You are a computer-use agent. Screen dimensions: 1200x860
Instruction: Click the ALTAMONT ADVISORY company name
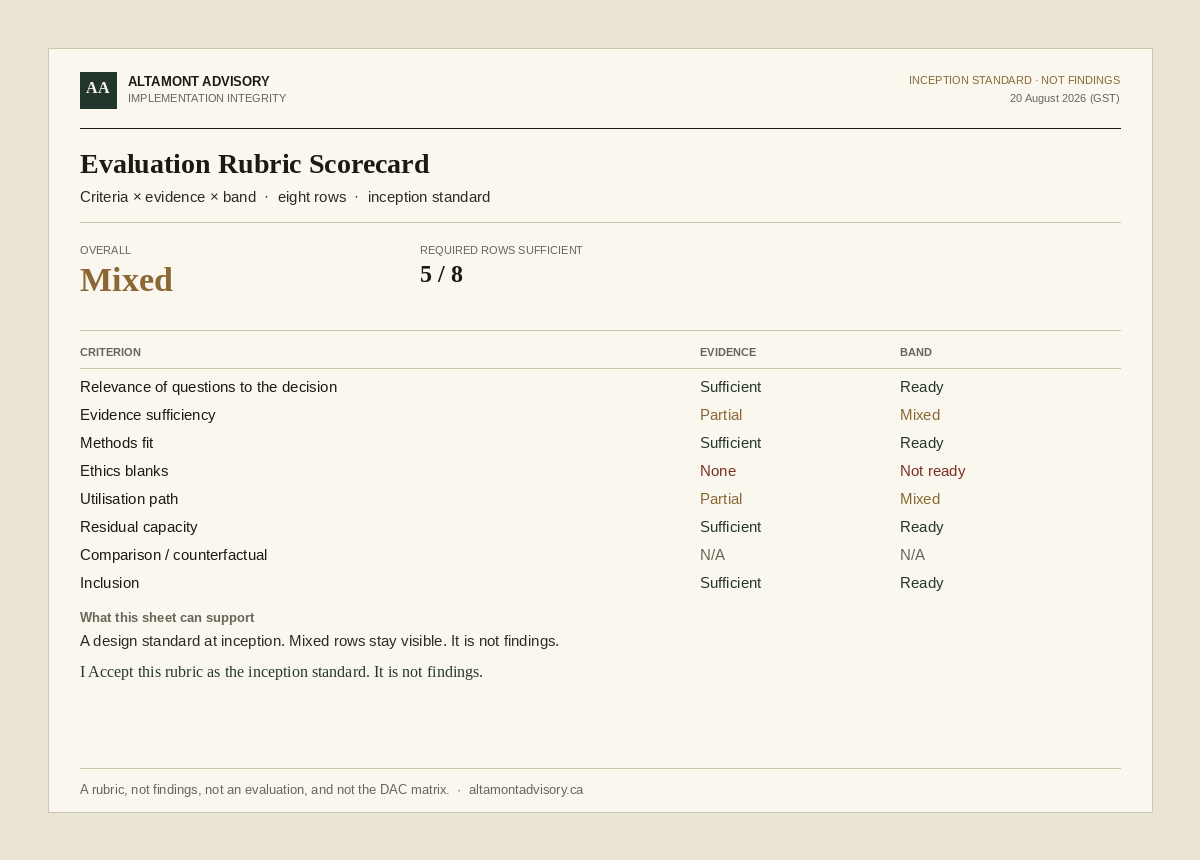199,81
